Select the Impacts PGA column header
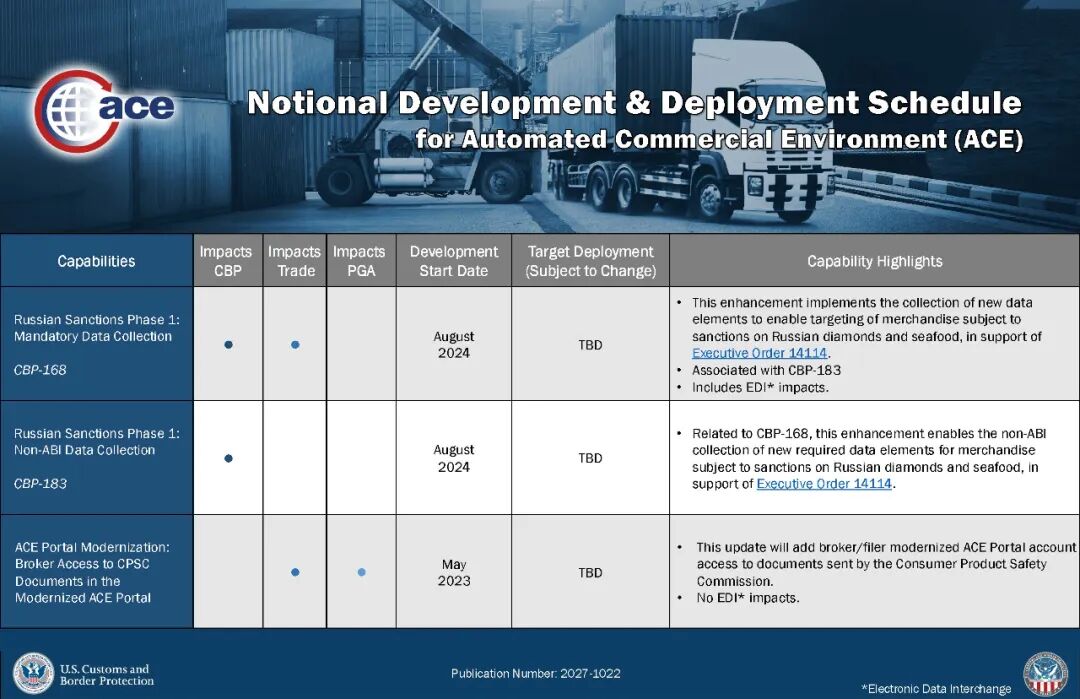The image size is (1080, 699). pyautogui.click(x=361, y=261)
